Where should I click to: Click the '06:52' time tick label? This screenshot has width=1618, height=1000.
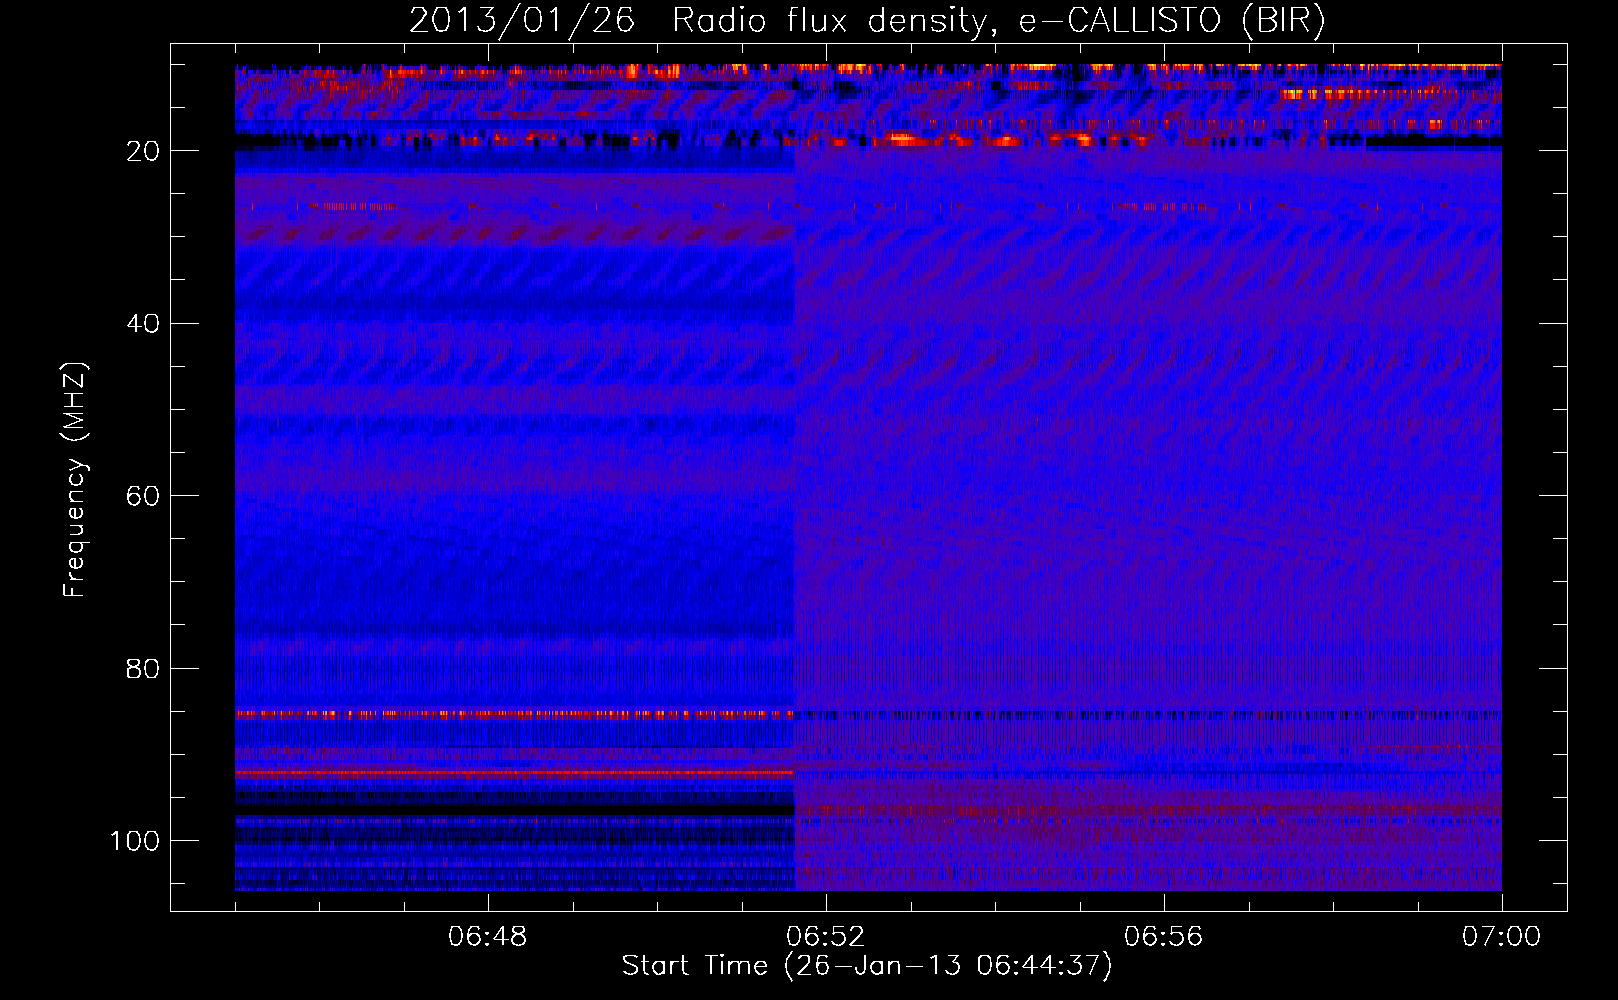pyautogui.click(x=825, y=937)
